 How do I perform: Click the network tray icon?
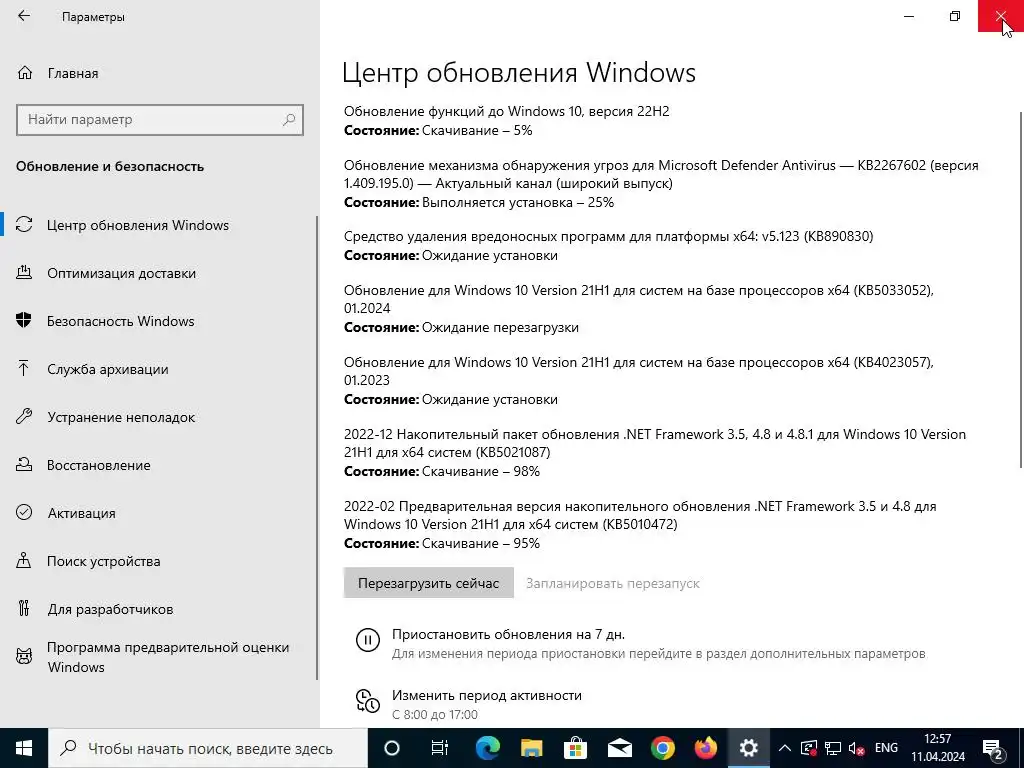833,748
